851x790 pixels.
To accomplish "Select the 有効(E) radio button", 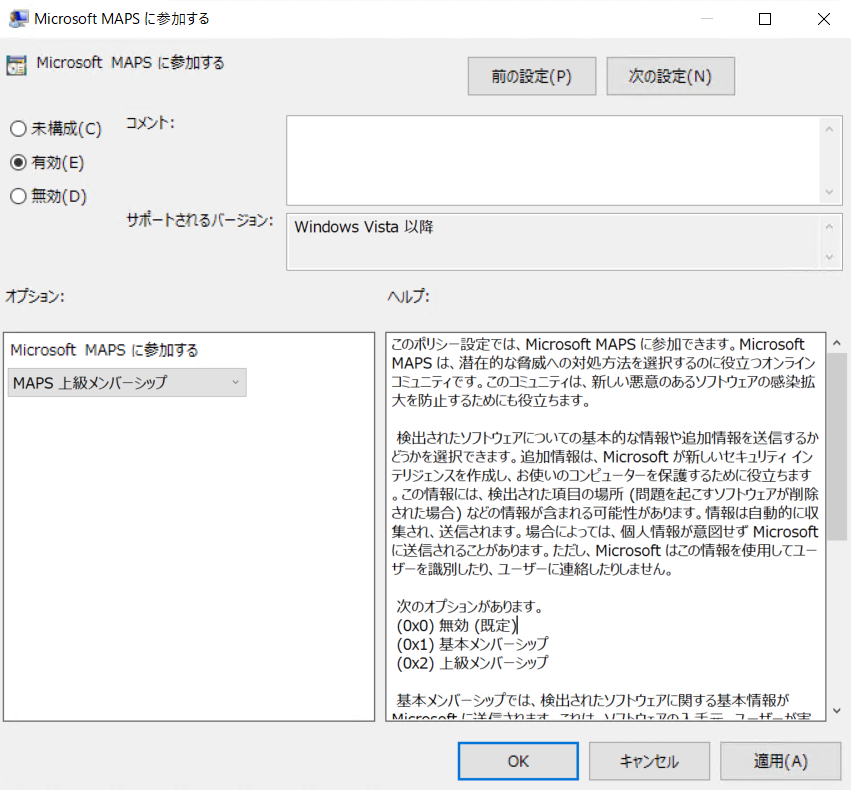I will pyautogui.click(x=17, y=162).
